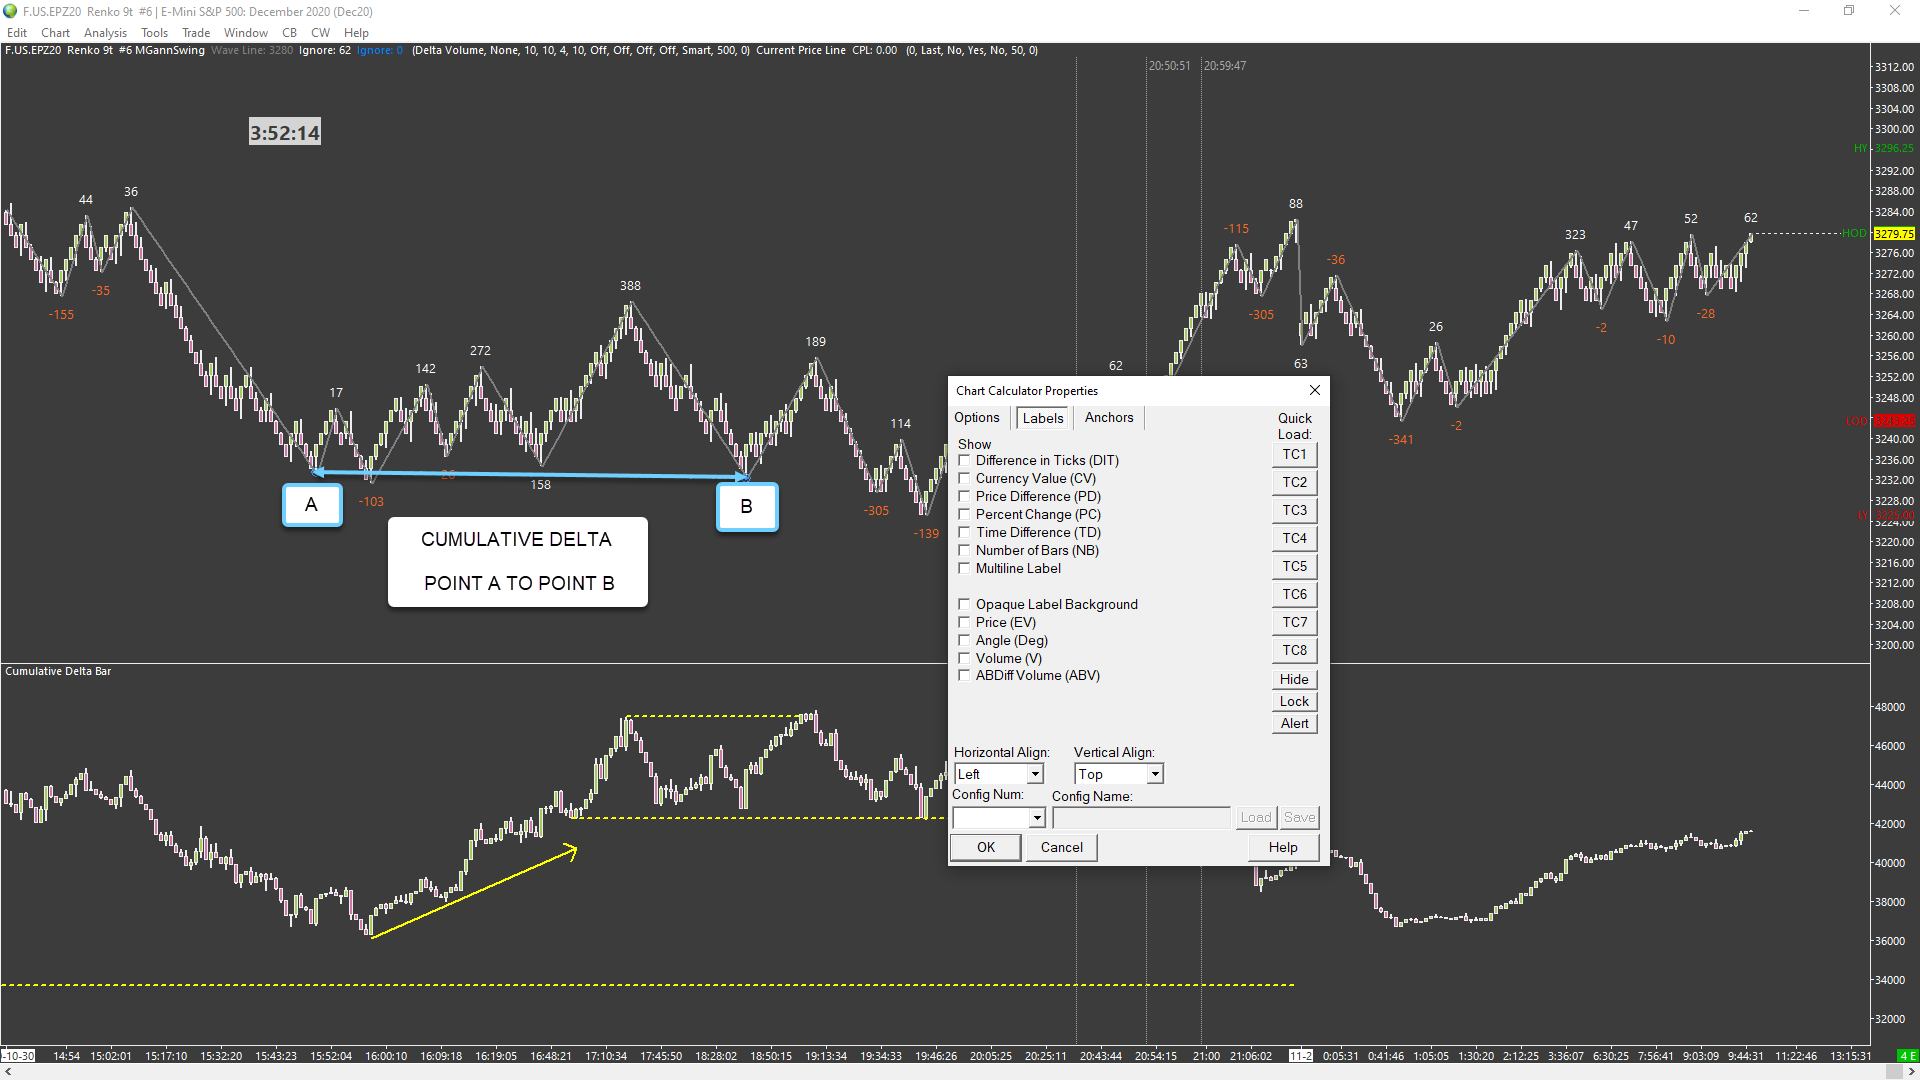Click the left scroll arrow at bottom
Viewport: 1920px width, 1080px height.
point(8,1072)
